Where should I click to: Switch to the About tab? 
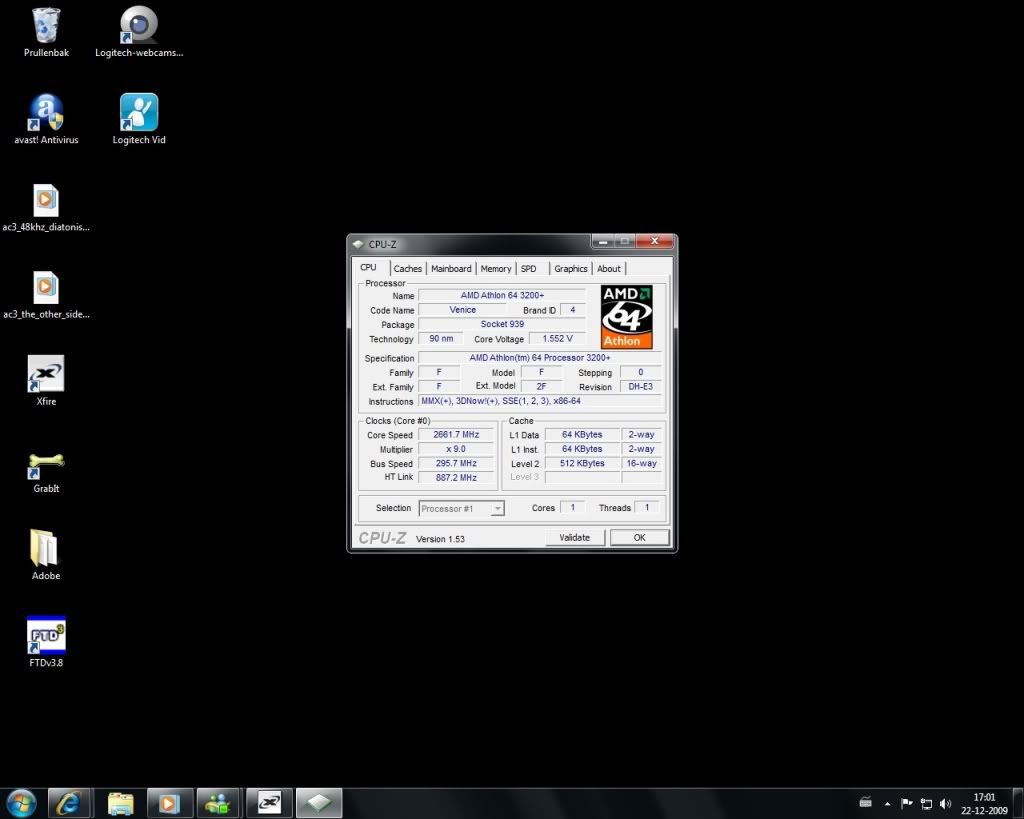[x=609, y=268]
